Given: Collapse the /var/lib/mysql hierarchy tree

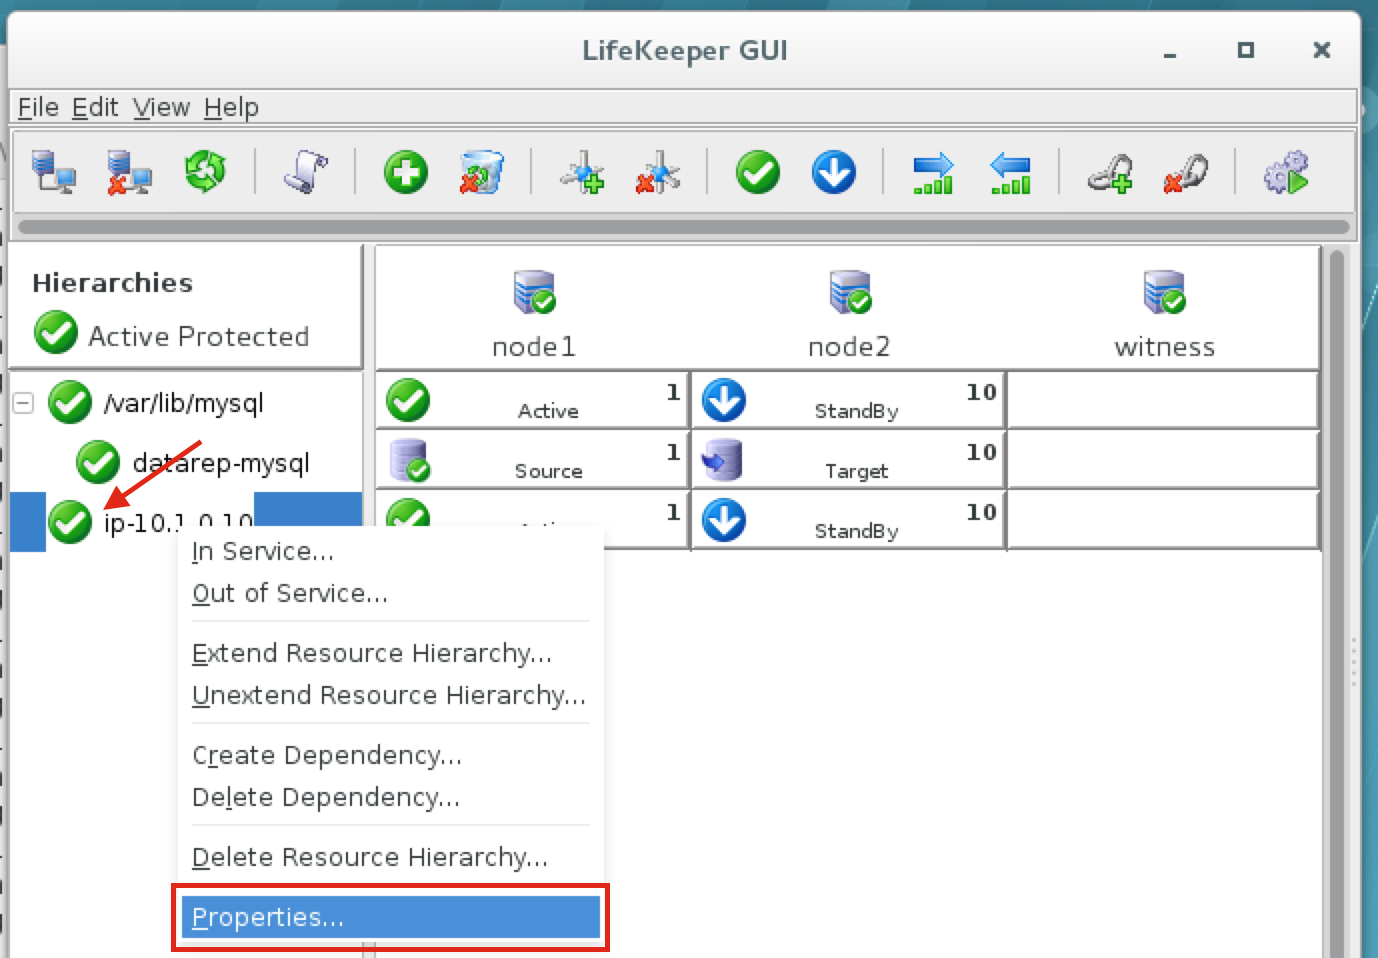Looking at the screenshot, I should pos(23,402).
